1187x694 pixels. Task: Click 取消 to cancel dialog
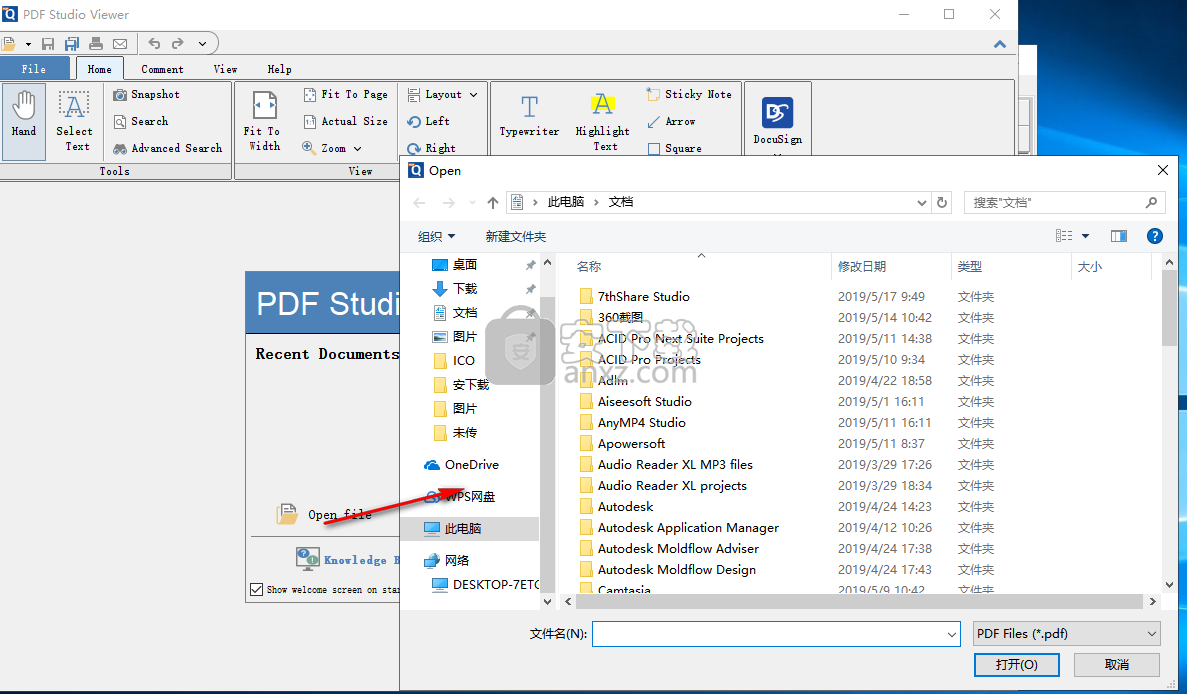tap(1117, 664)
